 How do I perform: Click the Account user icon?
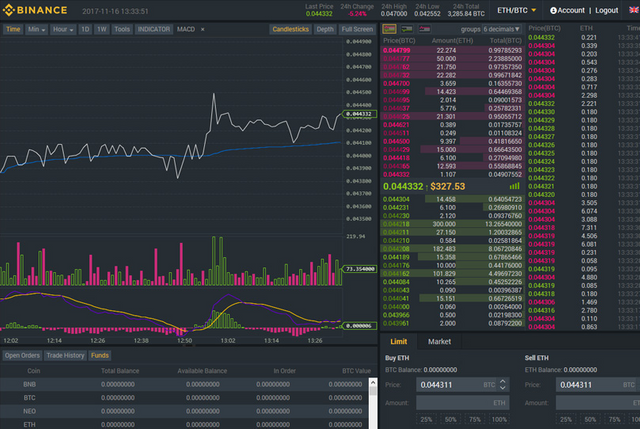pyautogui.click(x=553, y=11)
